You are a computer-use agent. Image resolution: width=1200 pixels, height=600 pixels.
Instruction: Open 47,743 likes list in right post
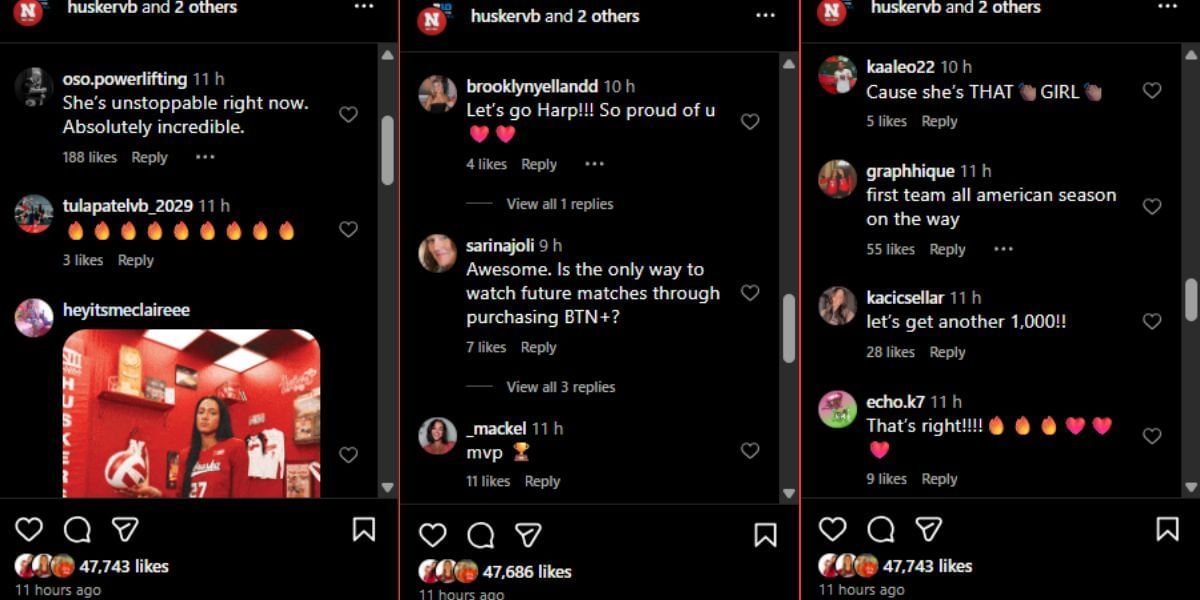tap(927, 566)
